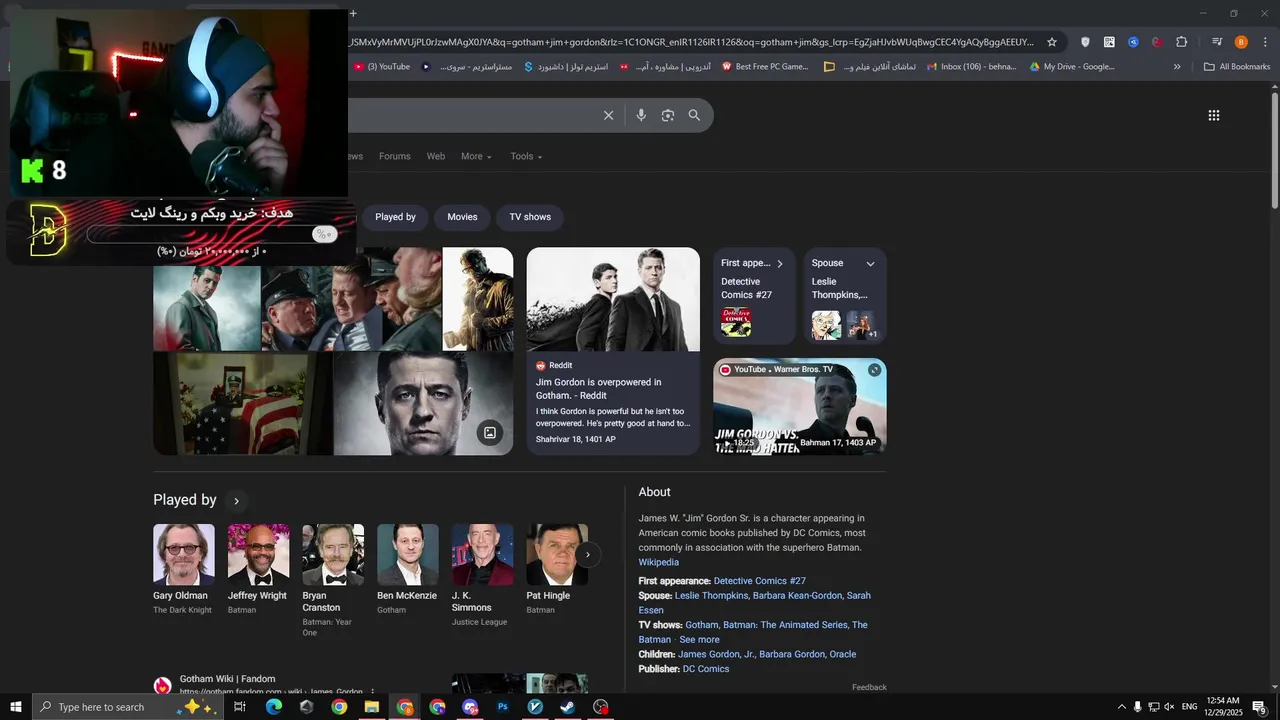
Task: Select the Played by filter chip
Action: coord(395,217)
